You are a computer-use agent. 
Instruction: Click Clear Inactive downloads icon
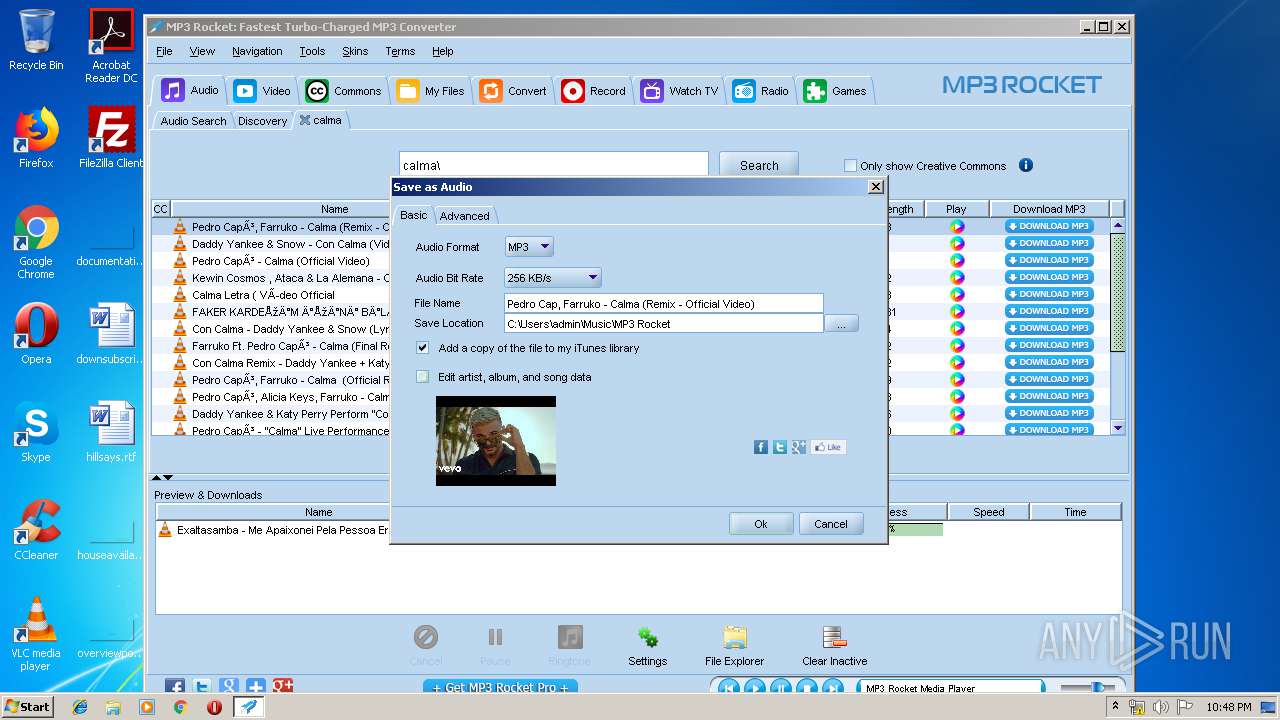(834, 646)
